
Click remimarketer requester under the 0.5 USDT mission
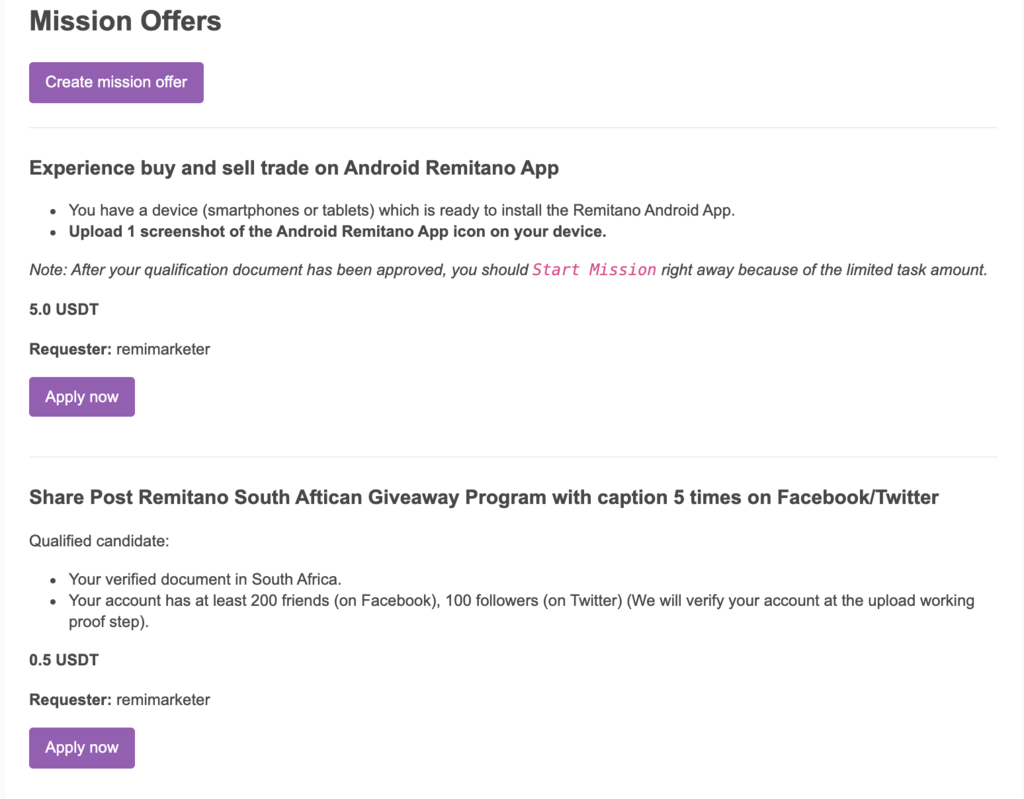163,700
